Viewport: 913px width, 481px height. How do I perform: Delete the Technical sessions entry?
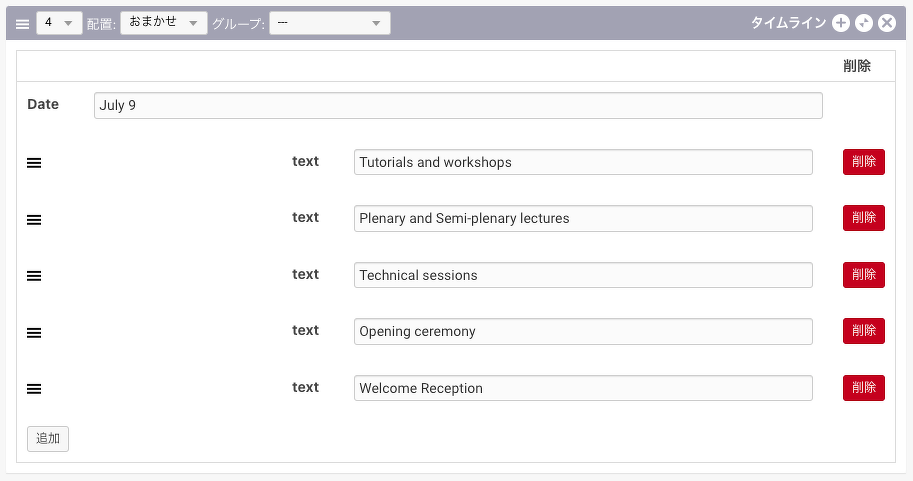tap(863, 275)
